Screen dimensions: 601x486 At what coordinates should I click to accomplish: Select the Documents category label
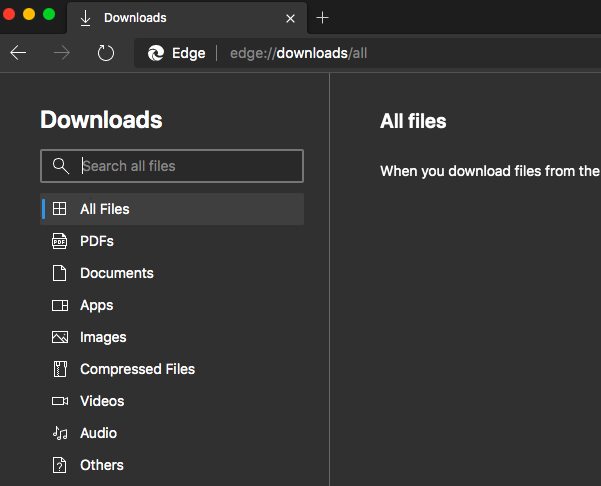tap(117, 273)
